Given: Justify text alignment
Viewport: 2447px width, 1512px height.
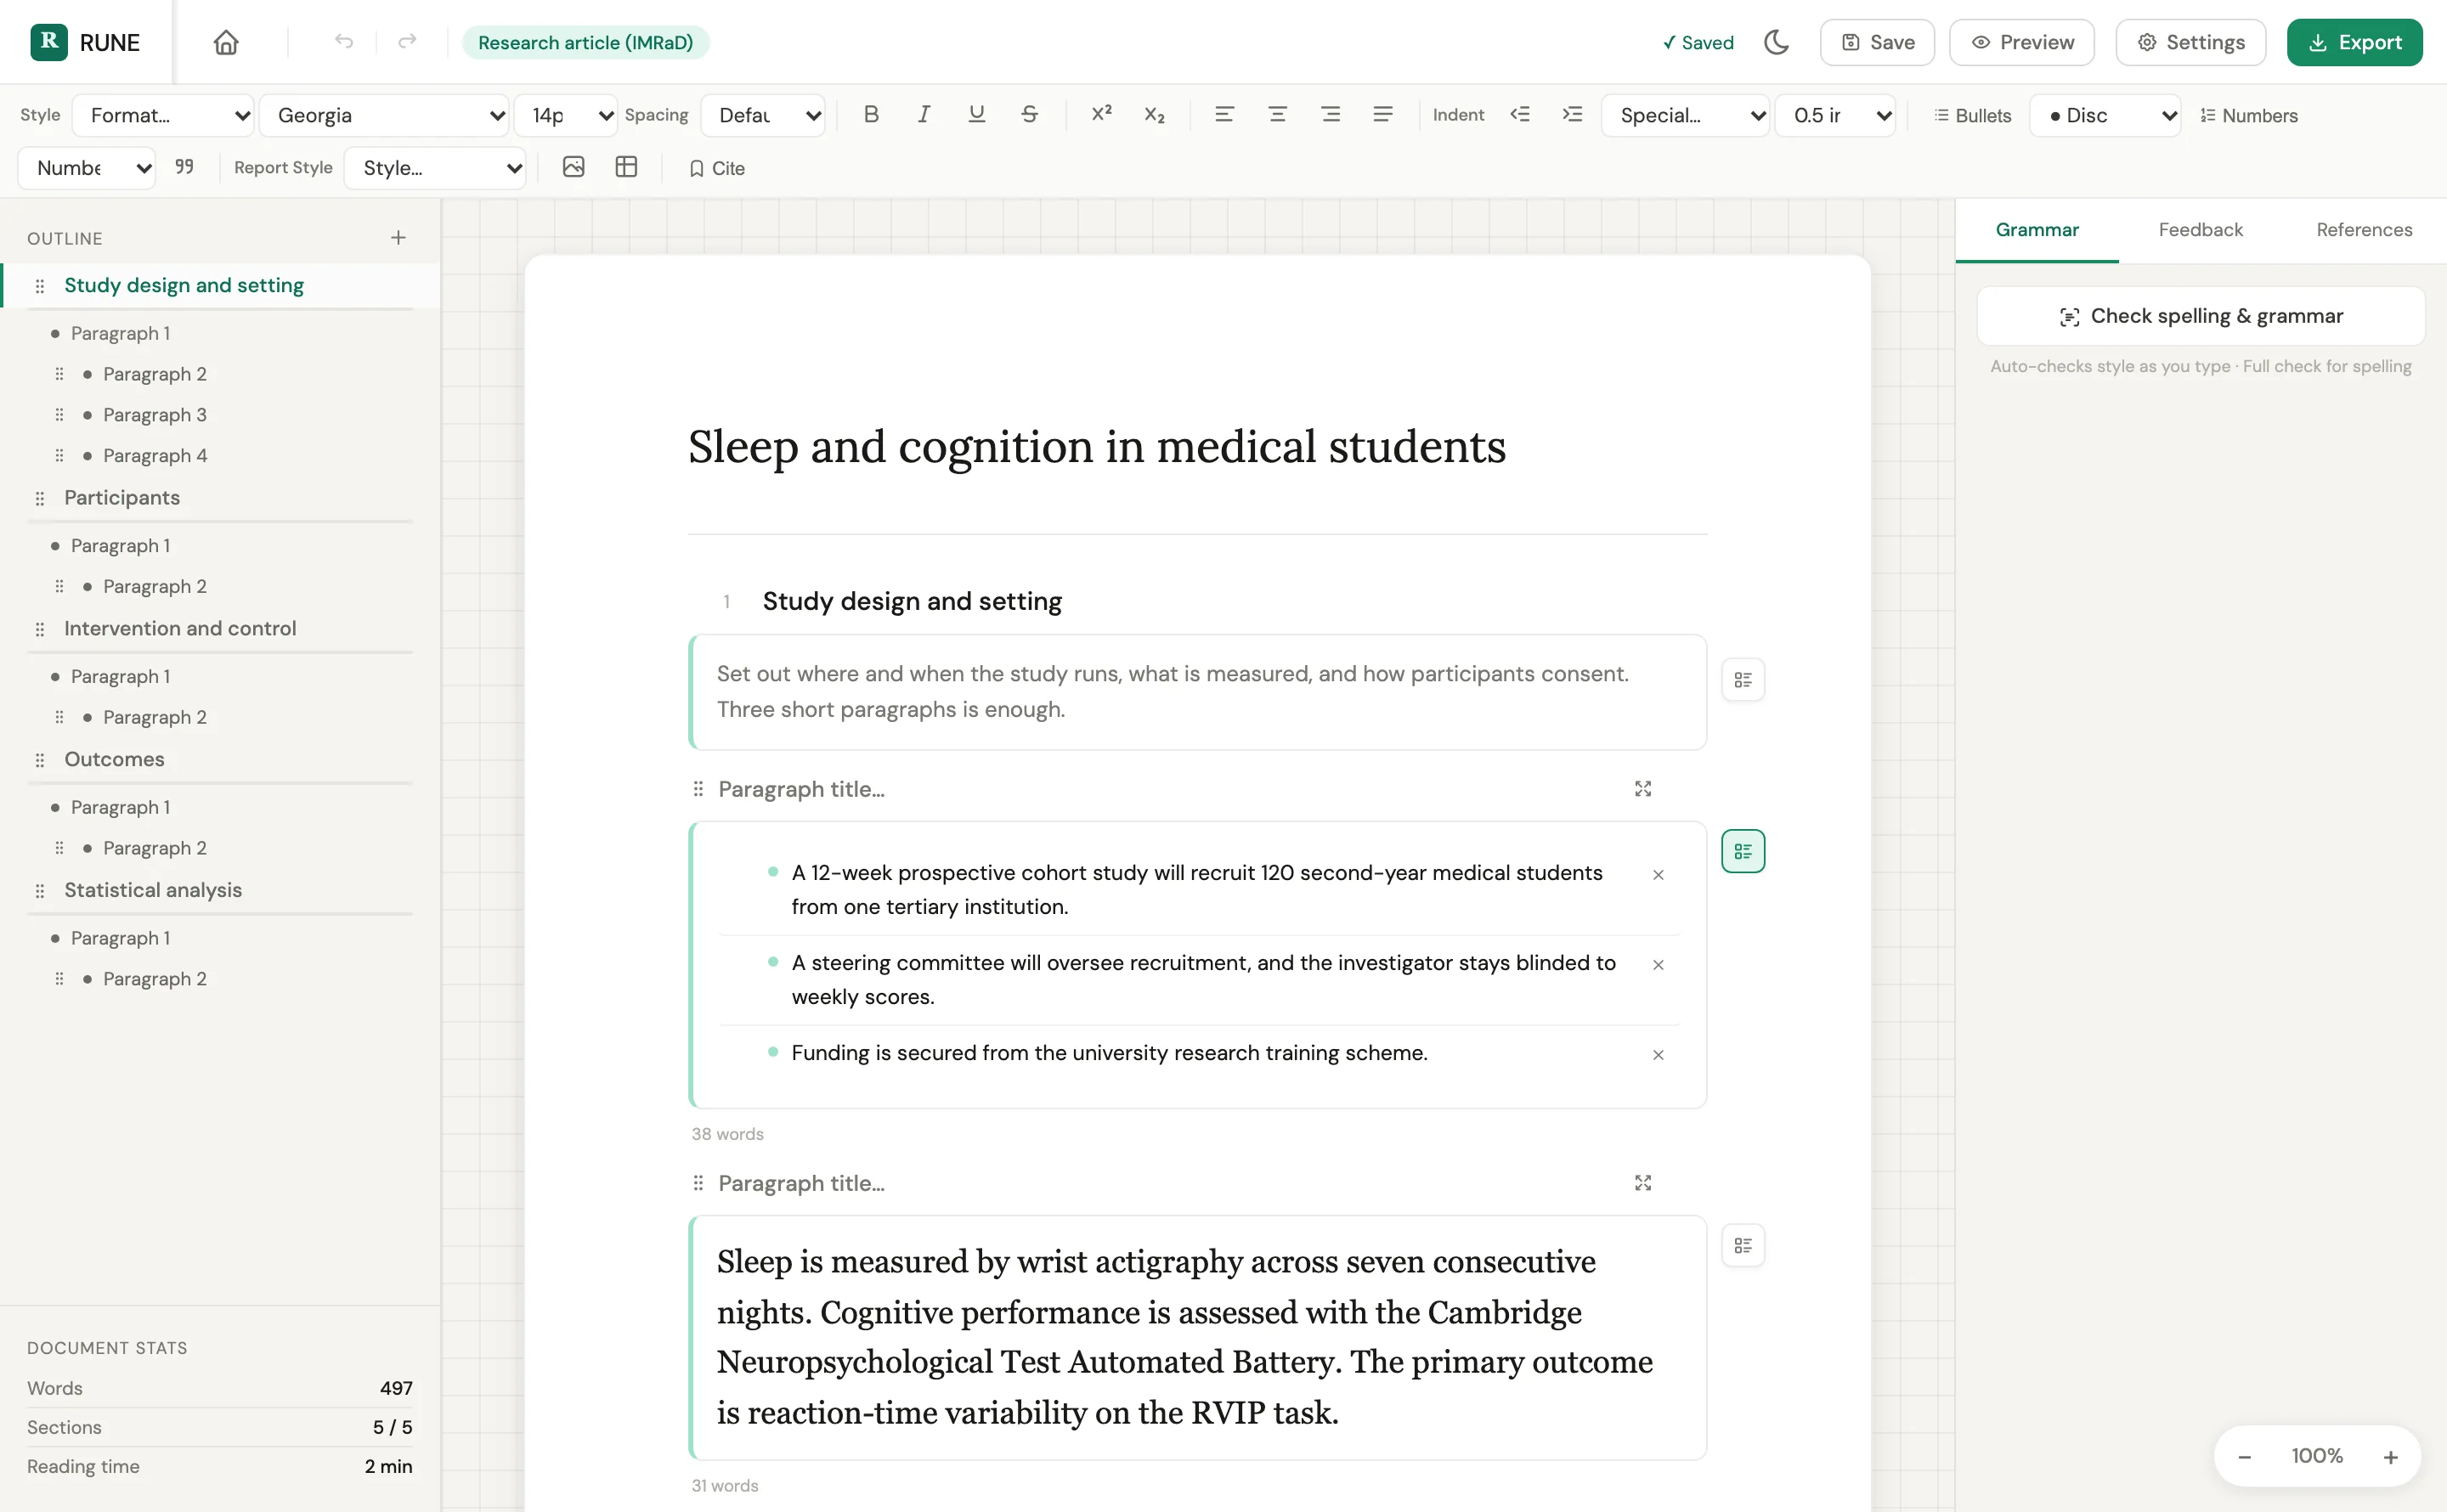Looking at the screenshot, I should click(1383, 114).
